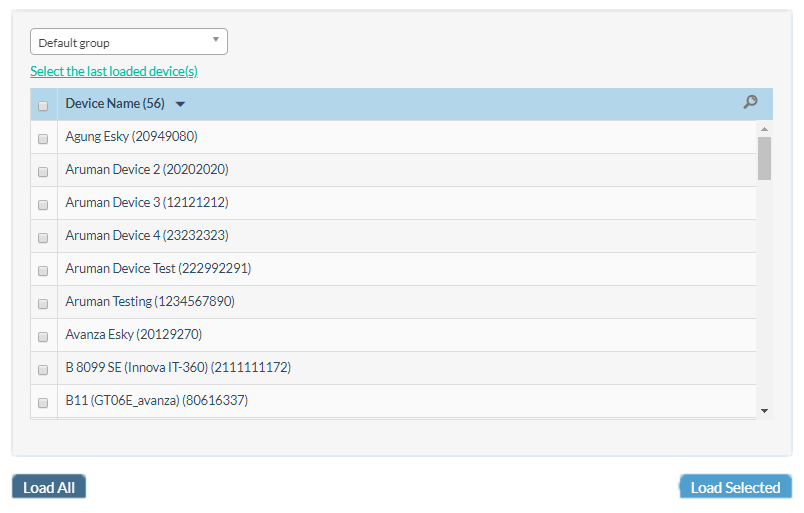Click the scroll down arrow of device list
This screenshot has height=513, width=804.
coord(764,410)
